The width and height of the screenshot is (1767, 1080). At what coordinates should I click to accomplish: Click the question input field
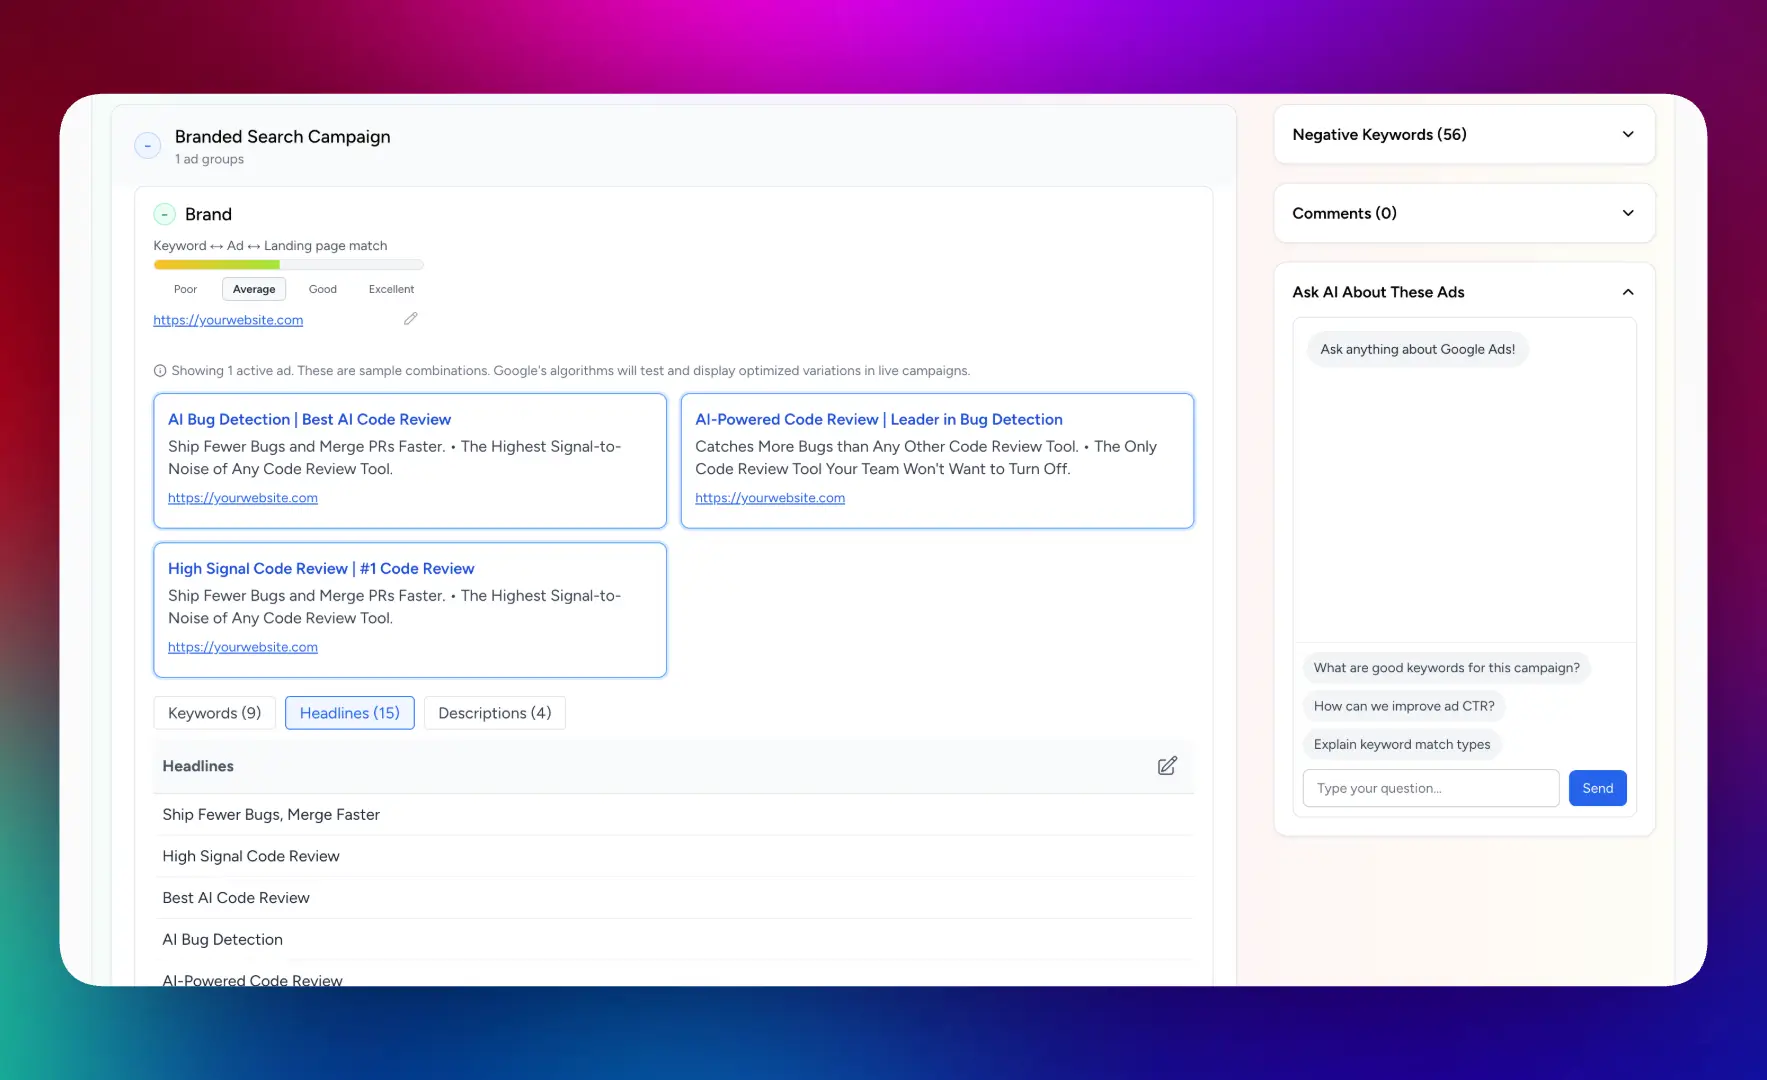(x=1430, y=787)
